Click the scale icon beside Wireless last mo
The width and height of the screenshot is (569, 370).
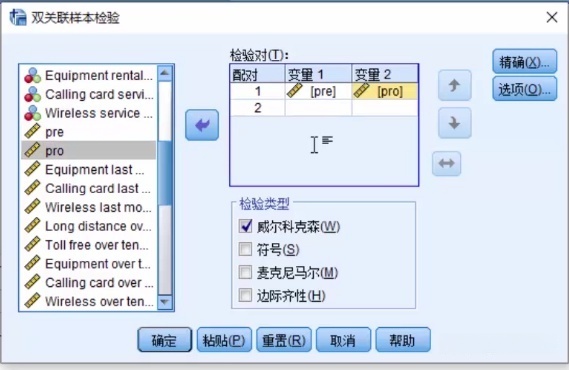(x=32, y=207)
